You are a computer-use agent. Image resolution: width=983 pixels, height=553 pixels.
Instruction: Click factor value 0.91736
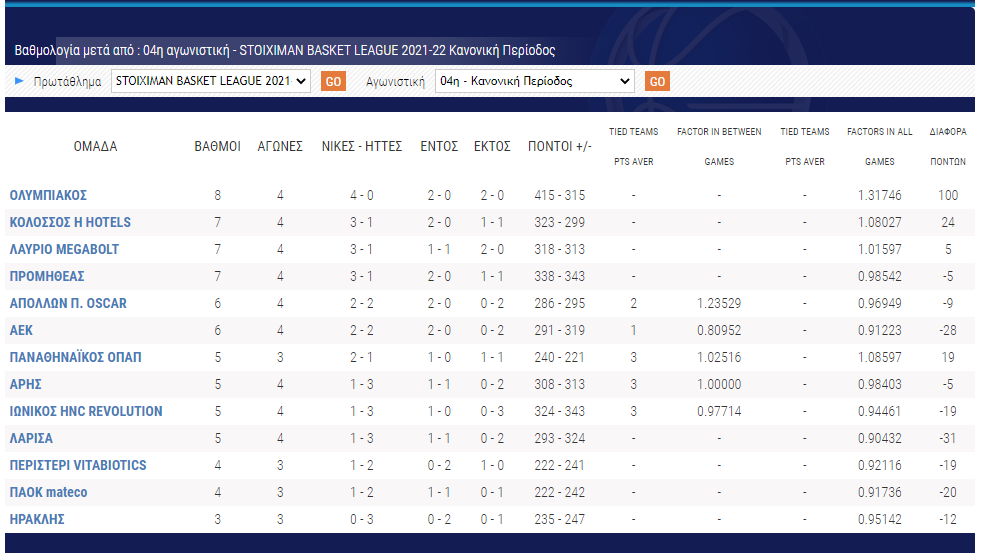tap(880, 492)
